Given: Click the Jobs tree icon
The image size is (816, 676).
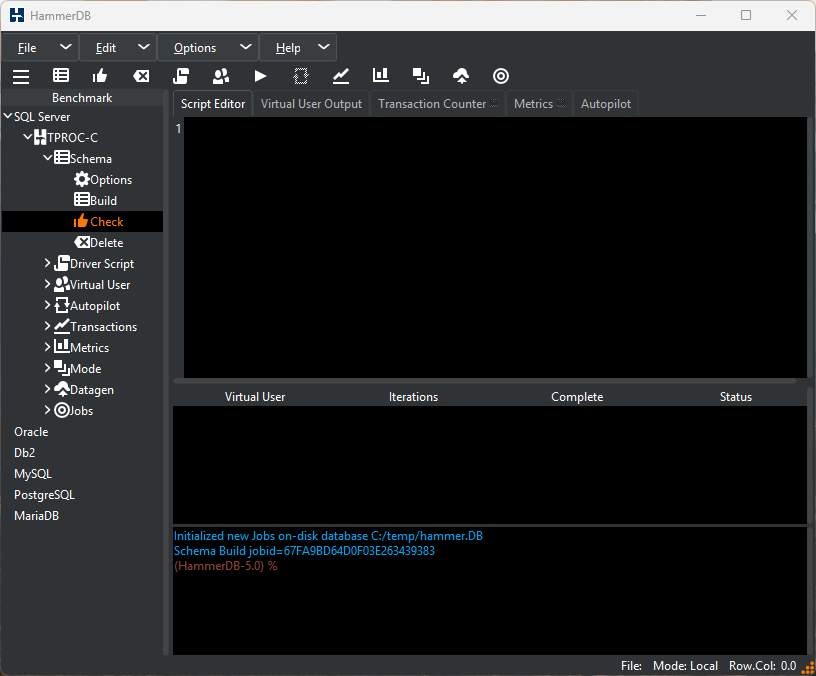Looking at the screenshot, I should click(x=62, y=410).
